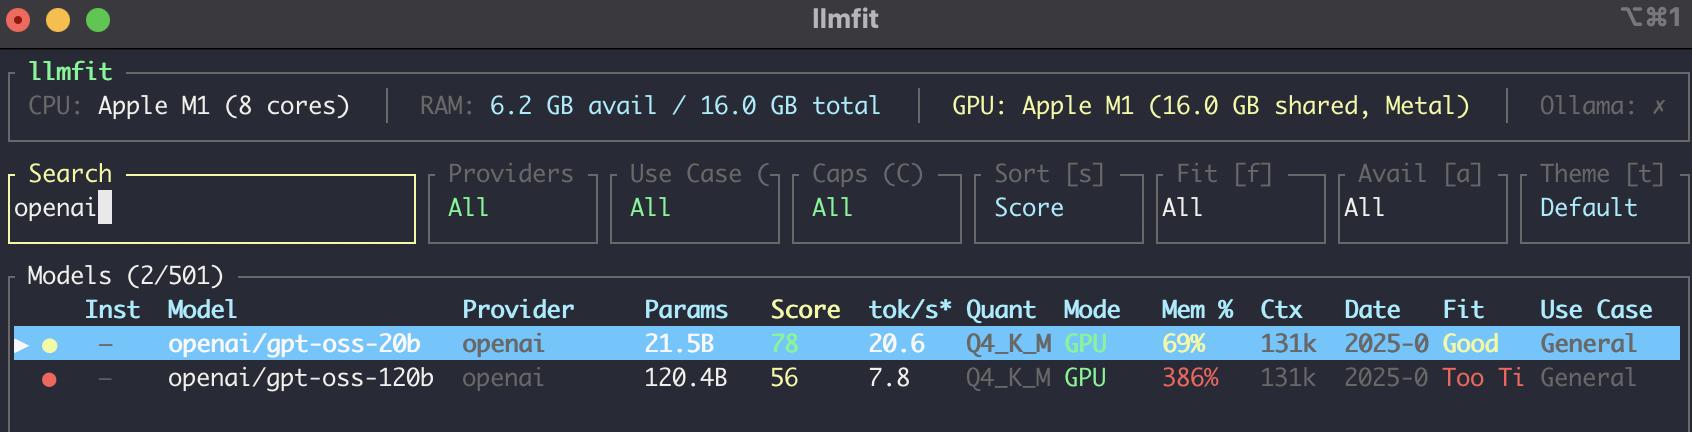Click the Params column header
The width and height of the screenshot is (1692, 432).
click(686, 310)
